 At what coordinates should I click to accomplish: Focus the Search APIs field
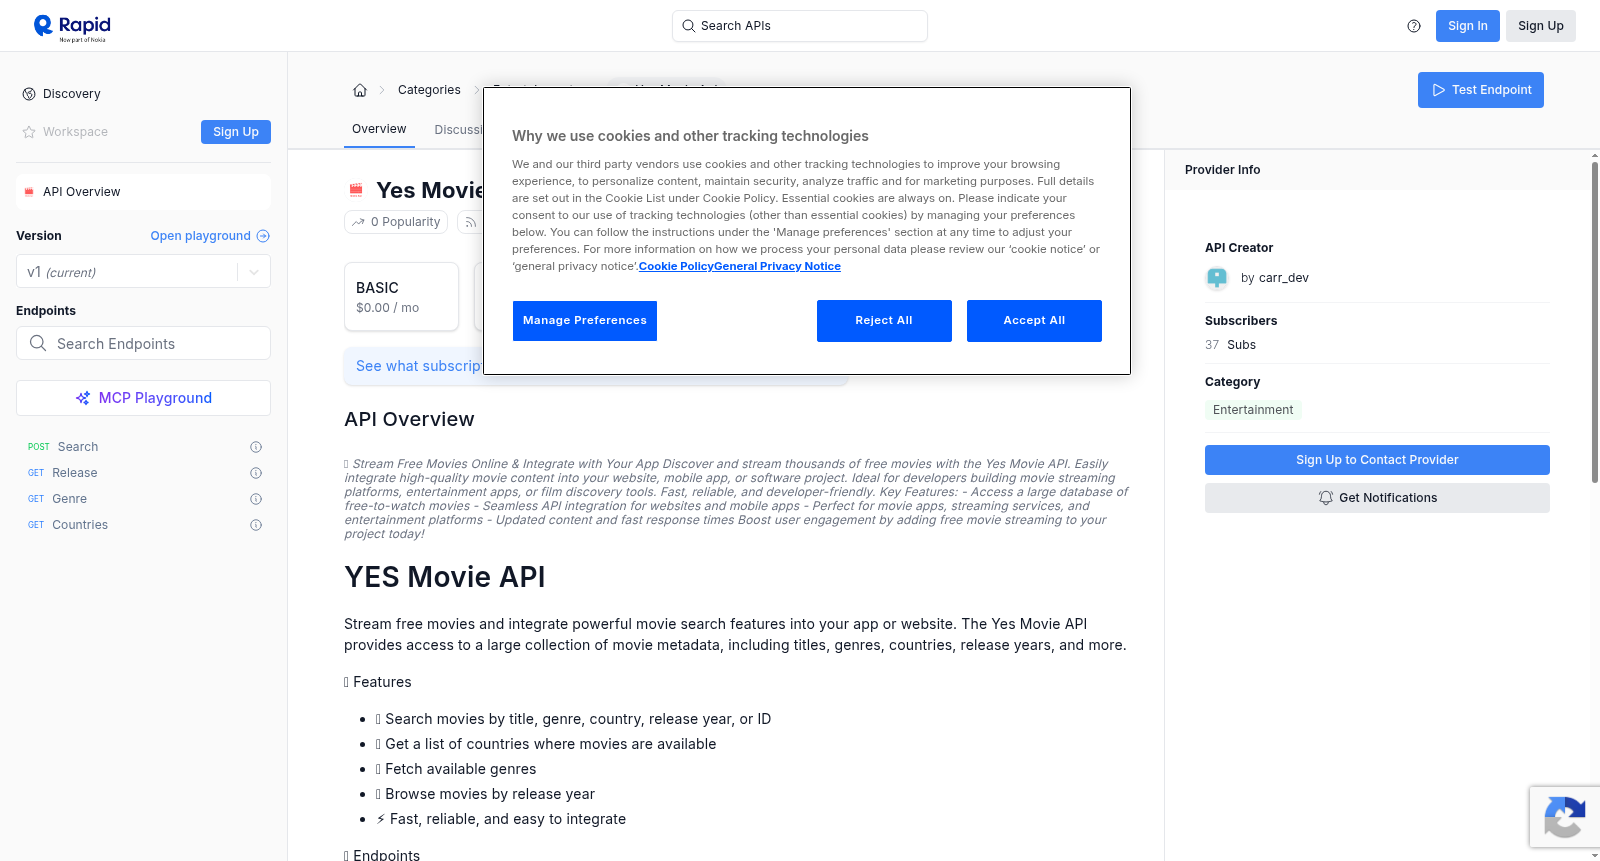pos(800,26)
